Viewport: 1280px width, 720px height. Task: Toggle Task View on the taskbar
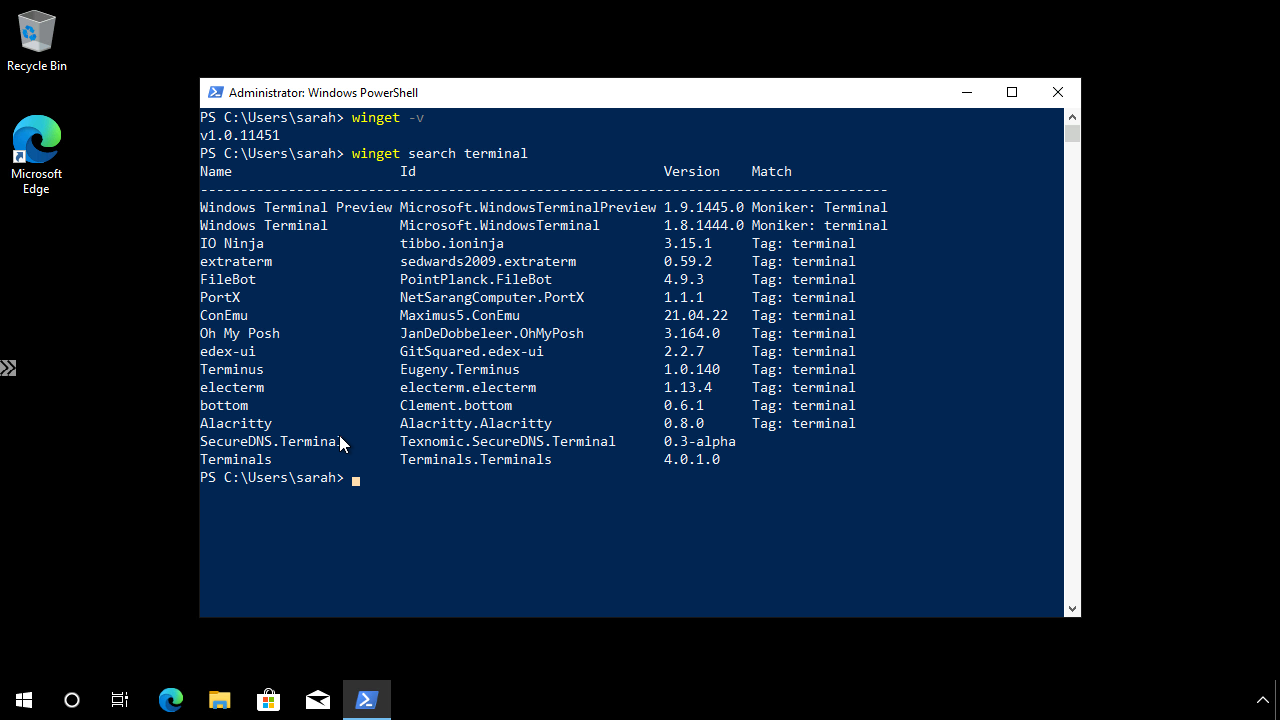119,699
